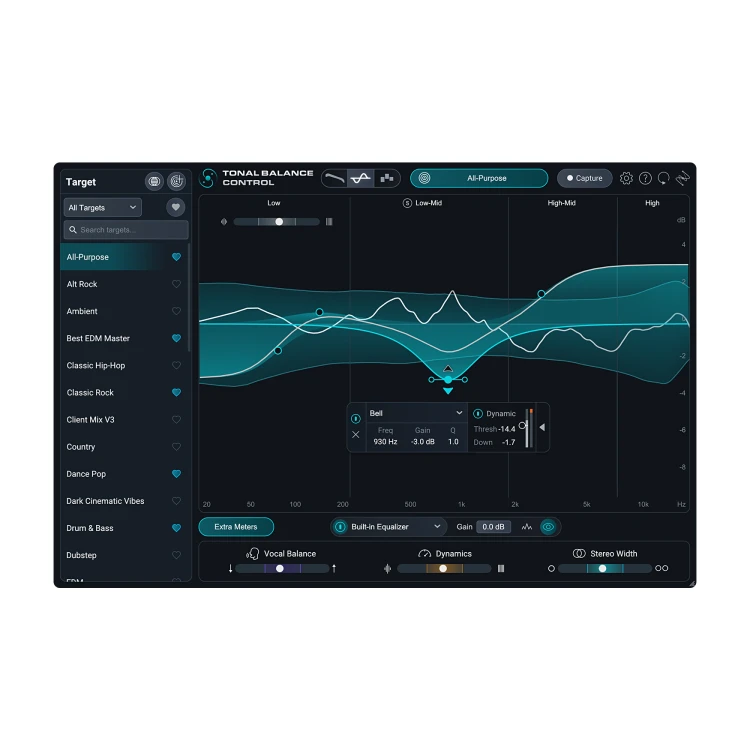Favorite the Ambient heart

(x=176, y=311)
